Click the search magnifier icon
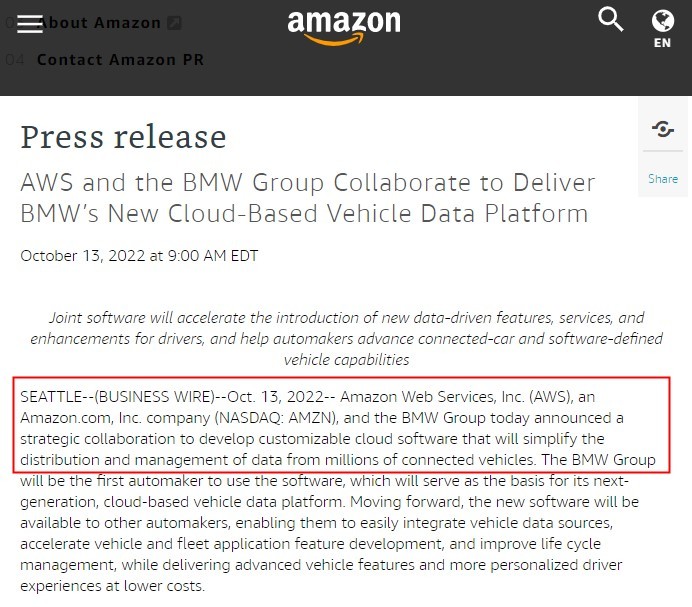Viewport: 692px width, 607px height. [611, 20]
